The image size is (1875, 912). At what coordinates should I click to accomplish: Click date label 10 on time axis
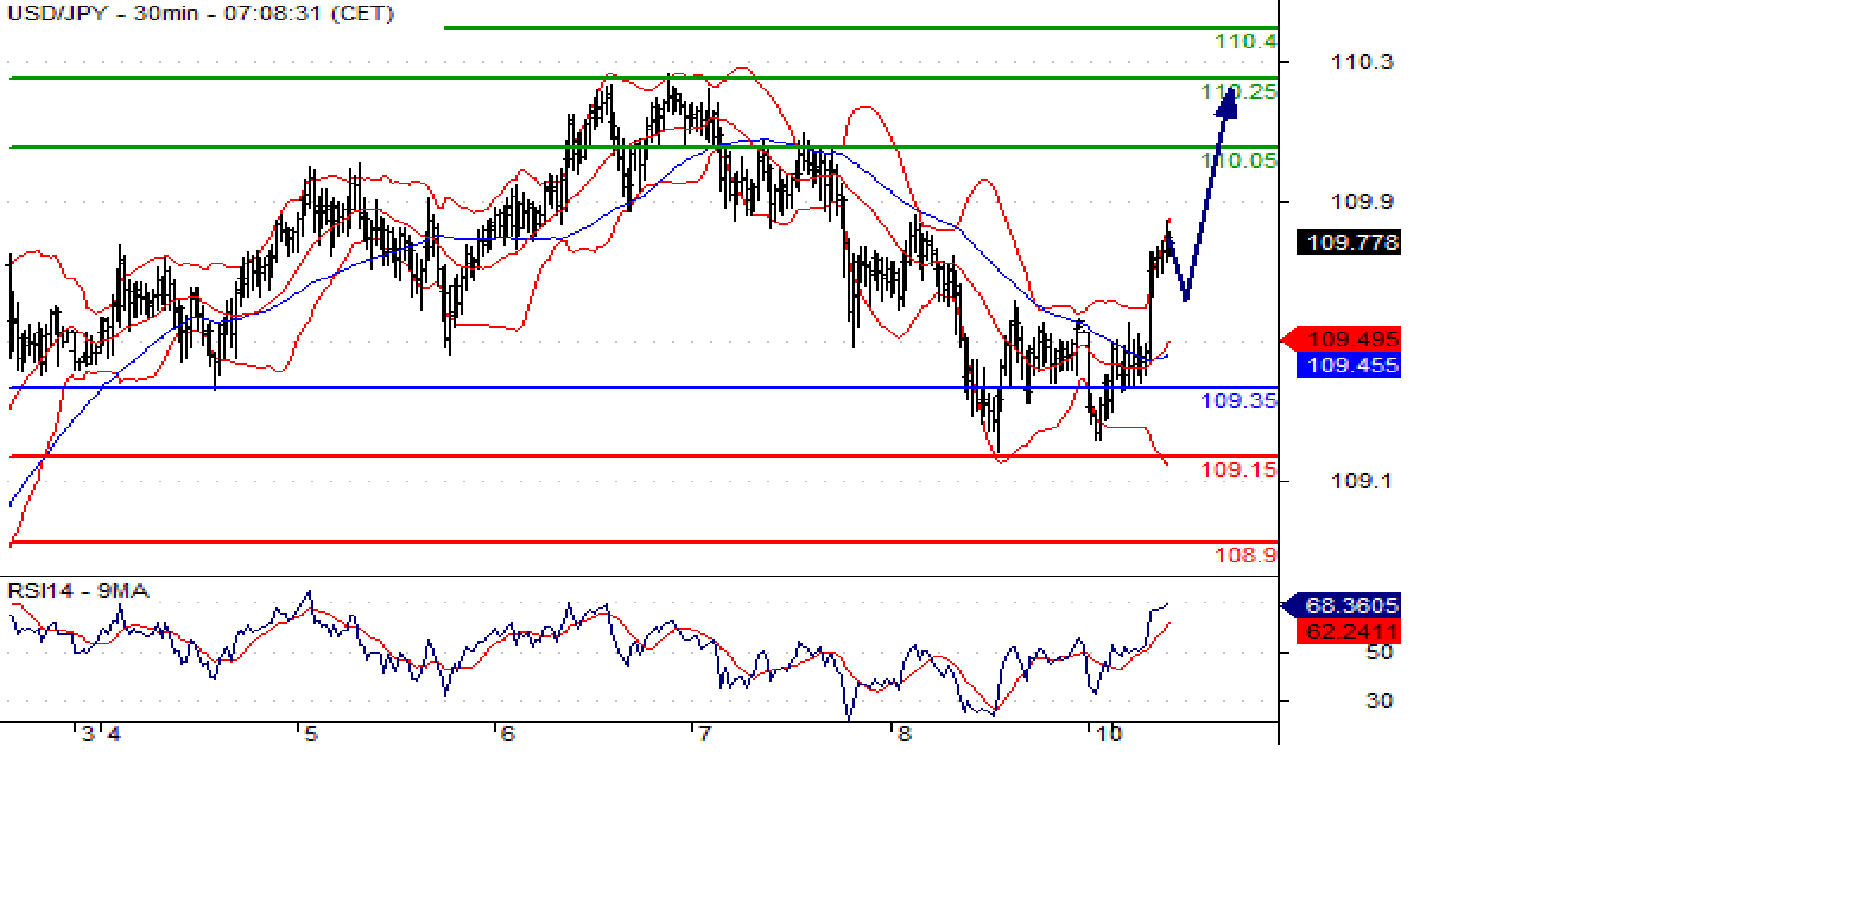1109,734
